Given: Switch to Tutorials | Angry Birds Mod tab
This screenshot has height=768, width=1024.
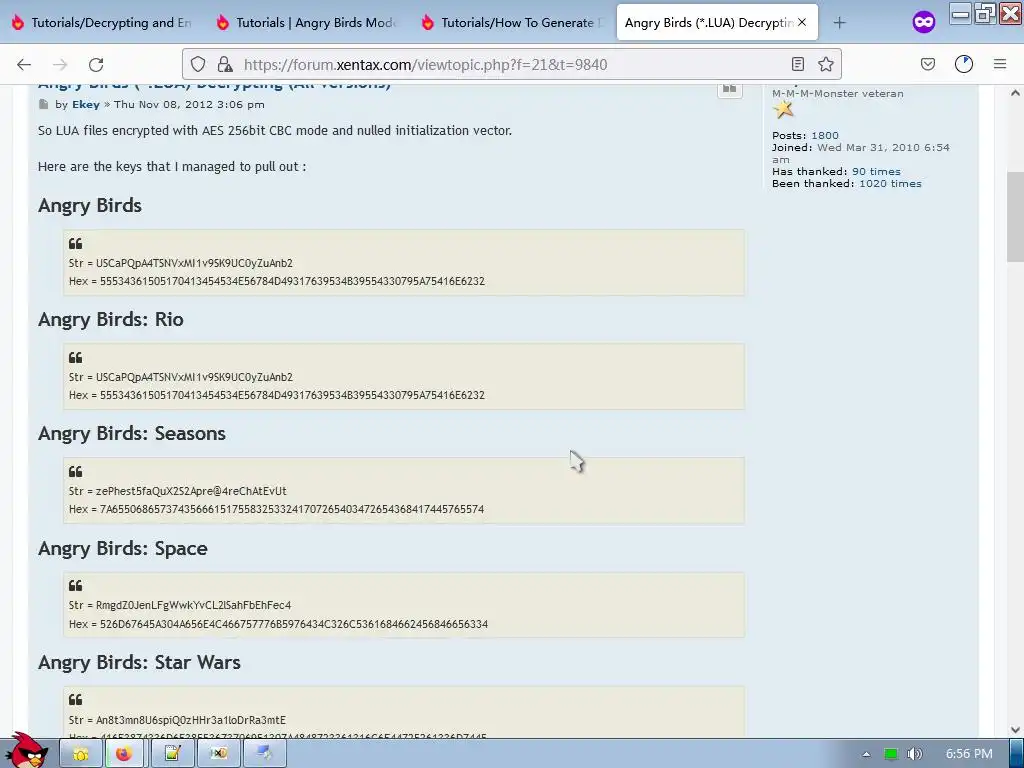Looking at the screenshot, I should tap(307, 23).
